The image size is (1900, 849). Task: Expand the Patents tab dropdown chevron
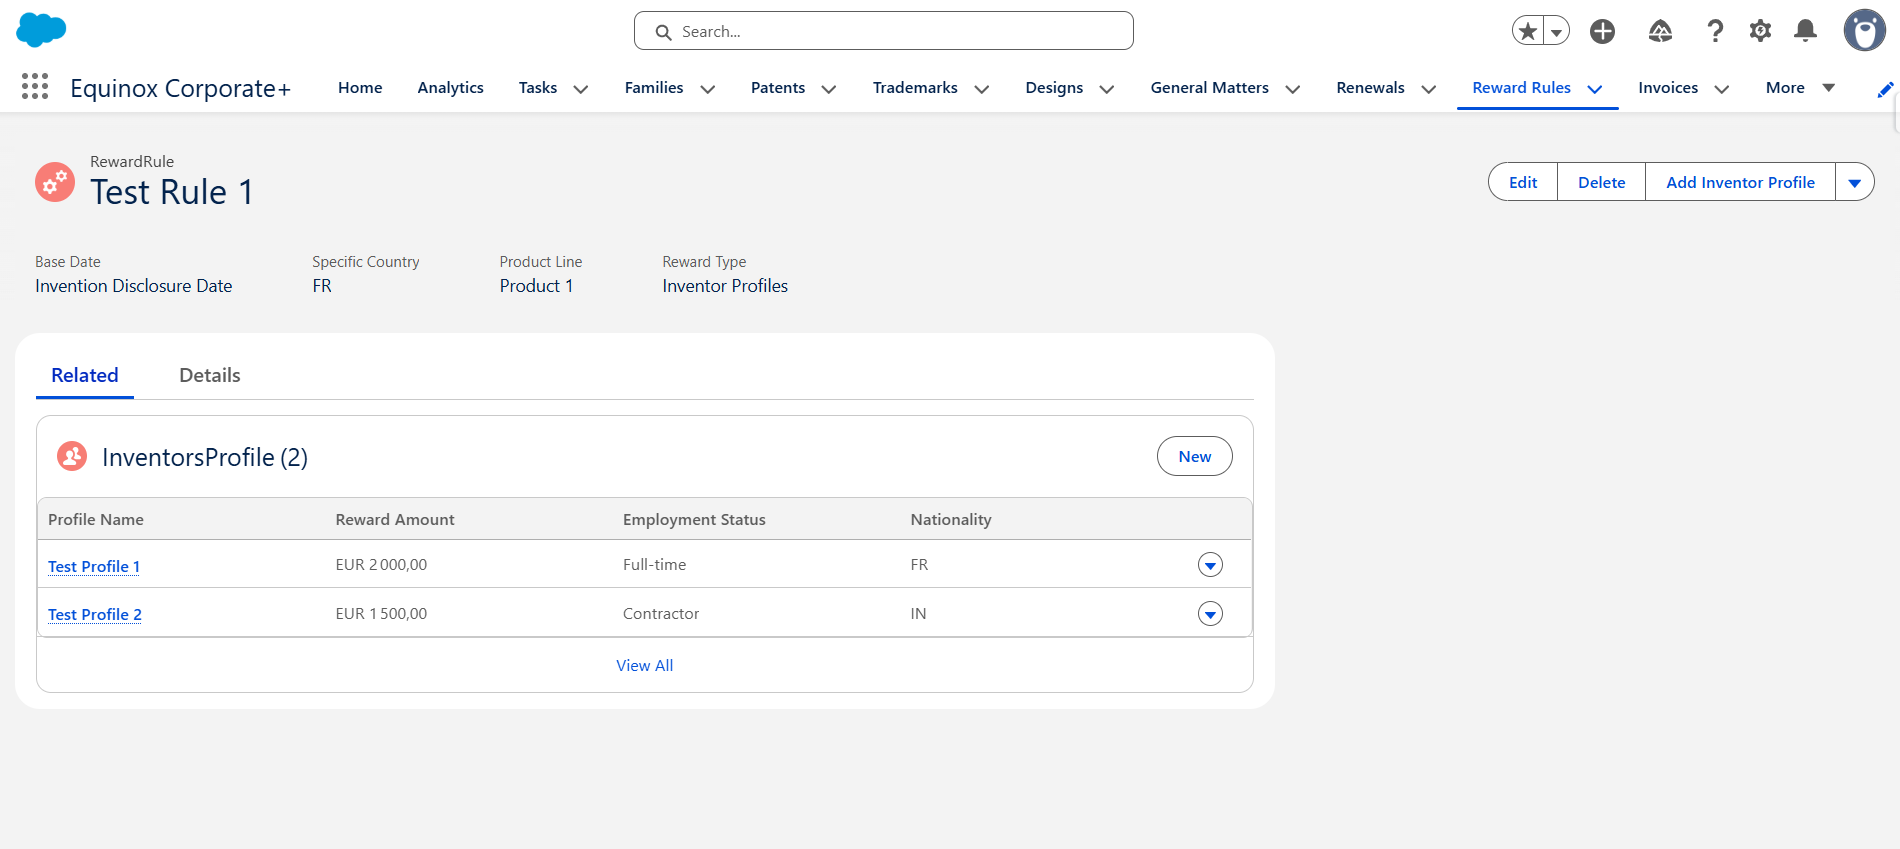pyautogui.click(x=829, y=89)
